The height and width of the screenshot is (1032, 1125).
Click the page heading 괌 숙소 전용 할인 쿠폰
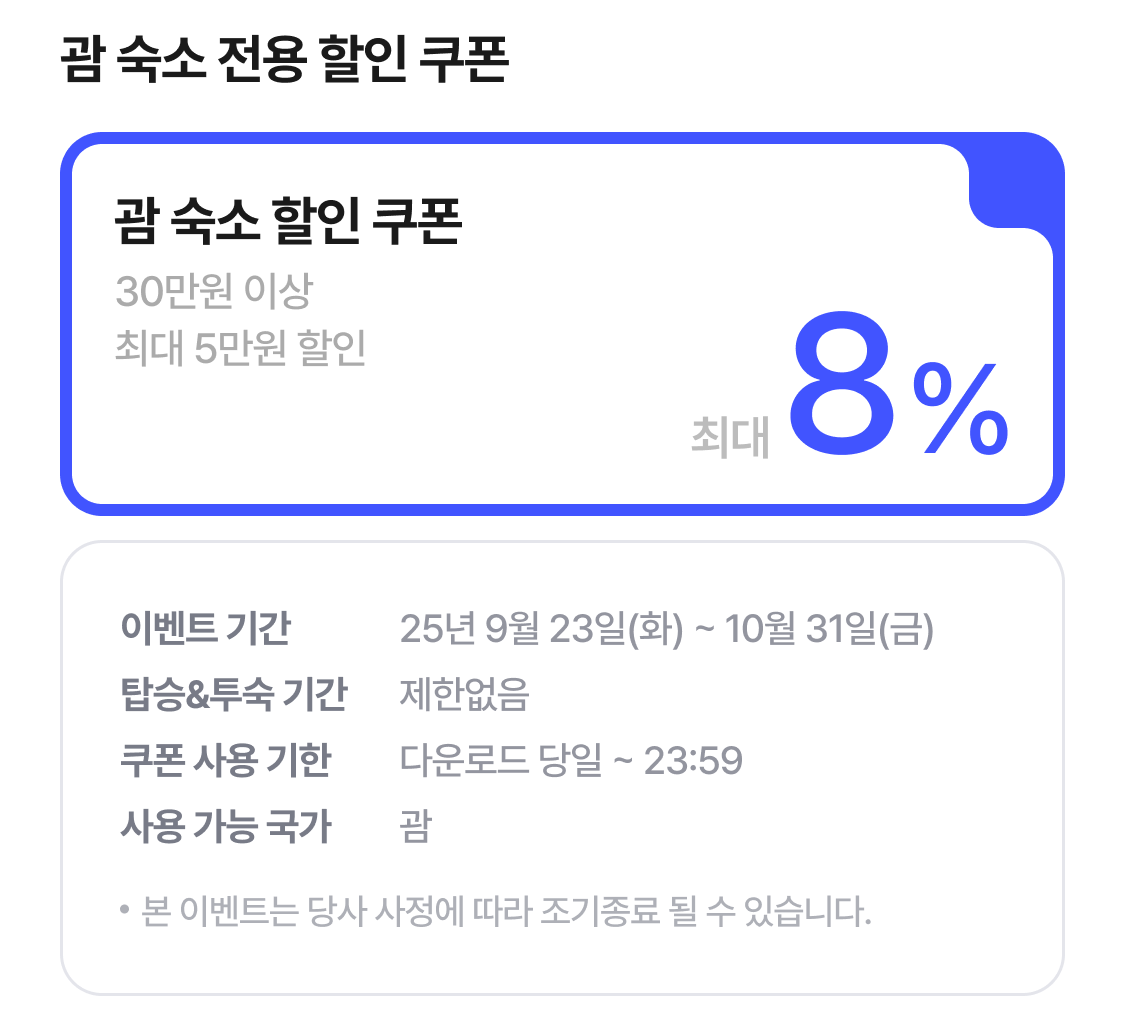click(x=285, y=61)
